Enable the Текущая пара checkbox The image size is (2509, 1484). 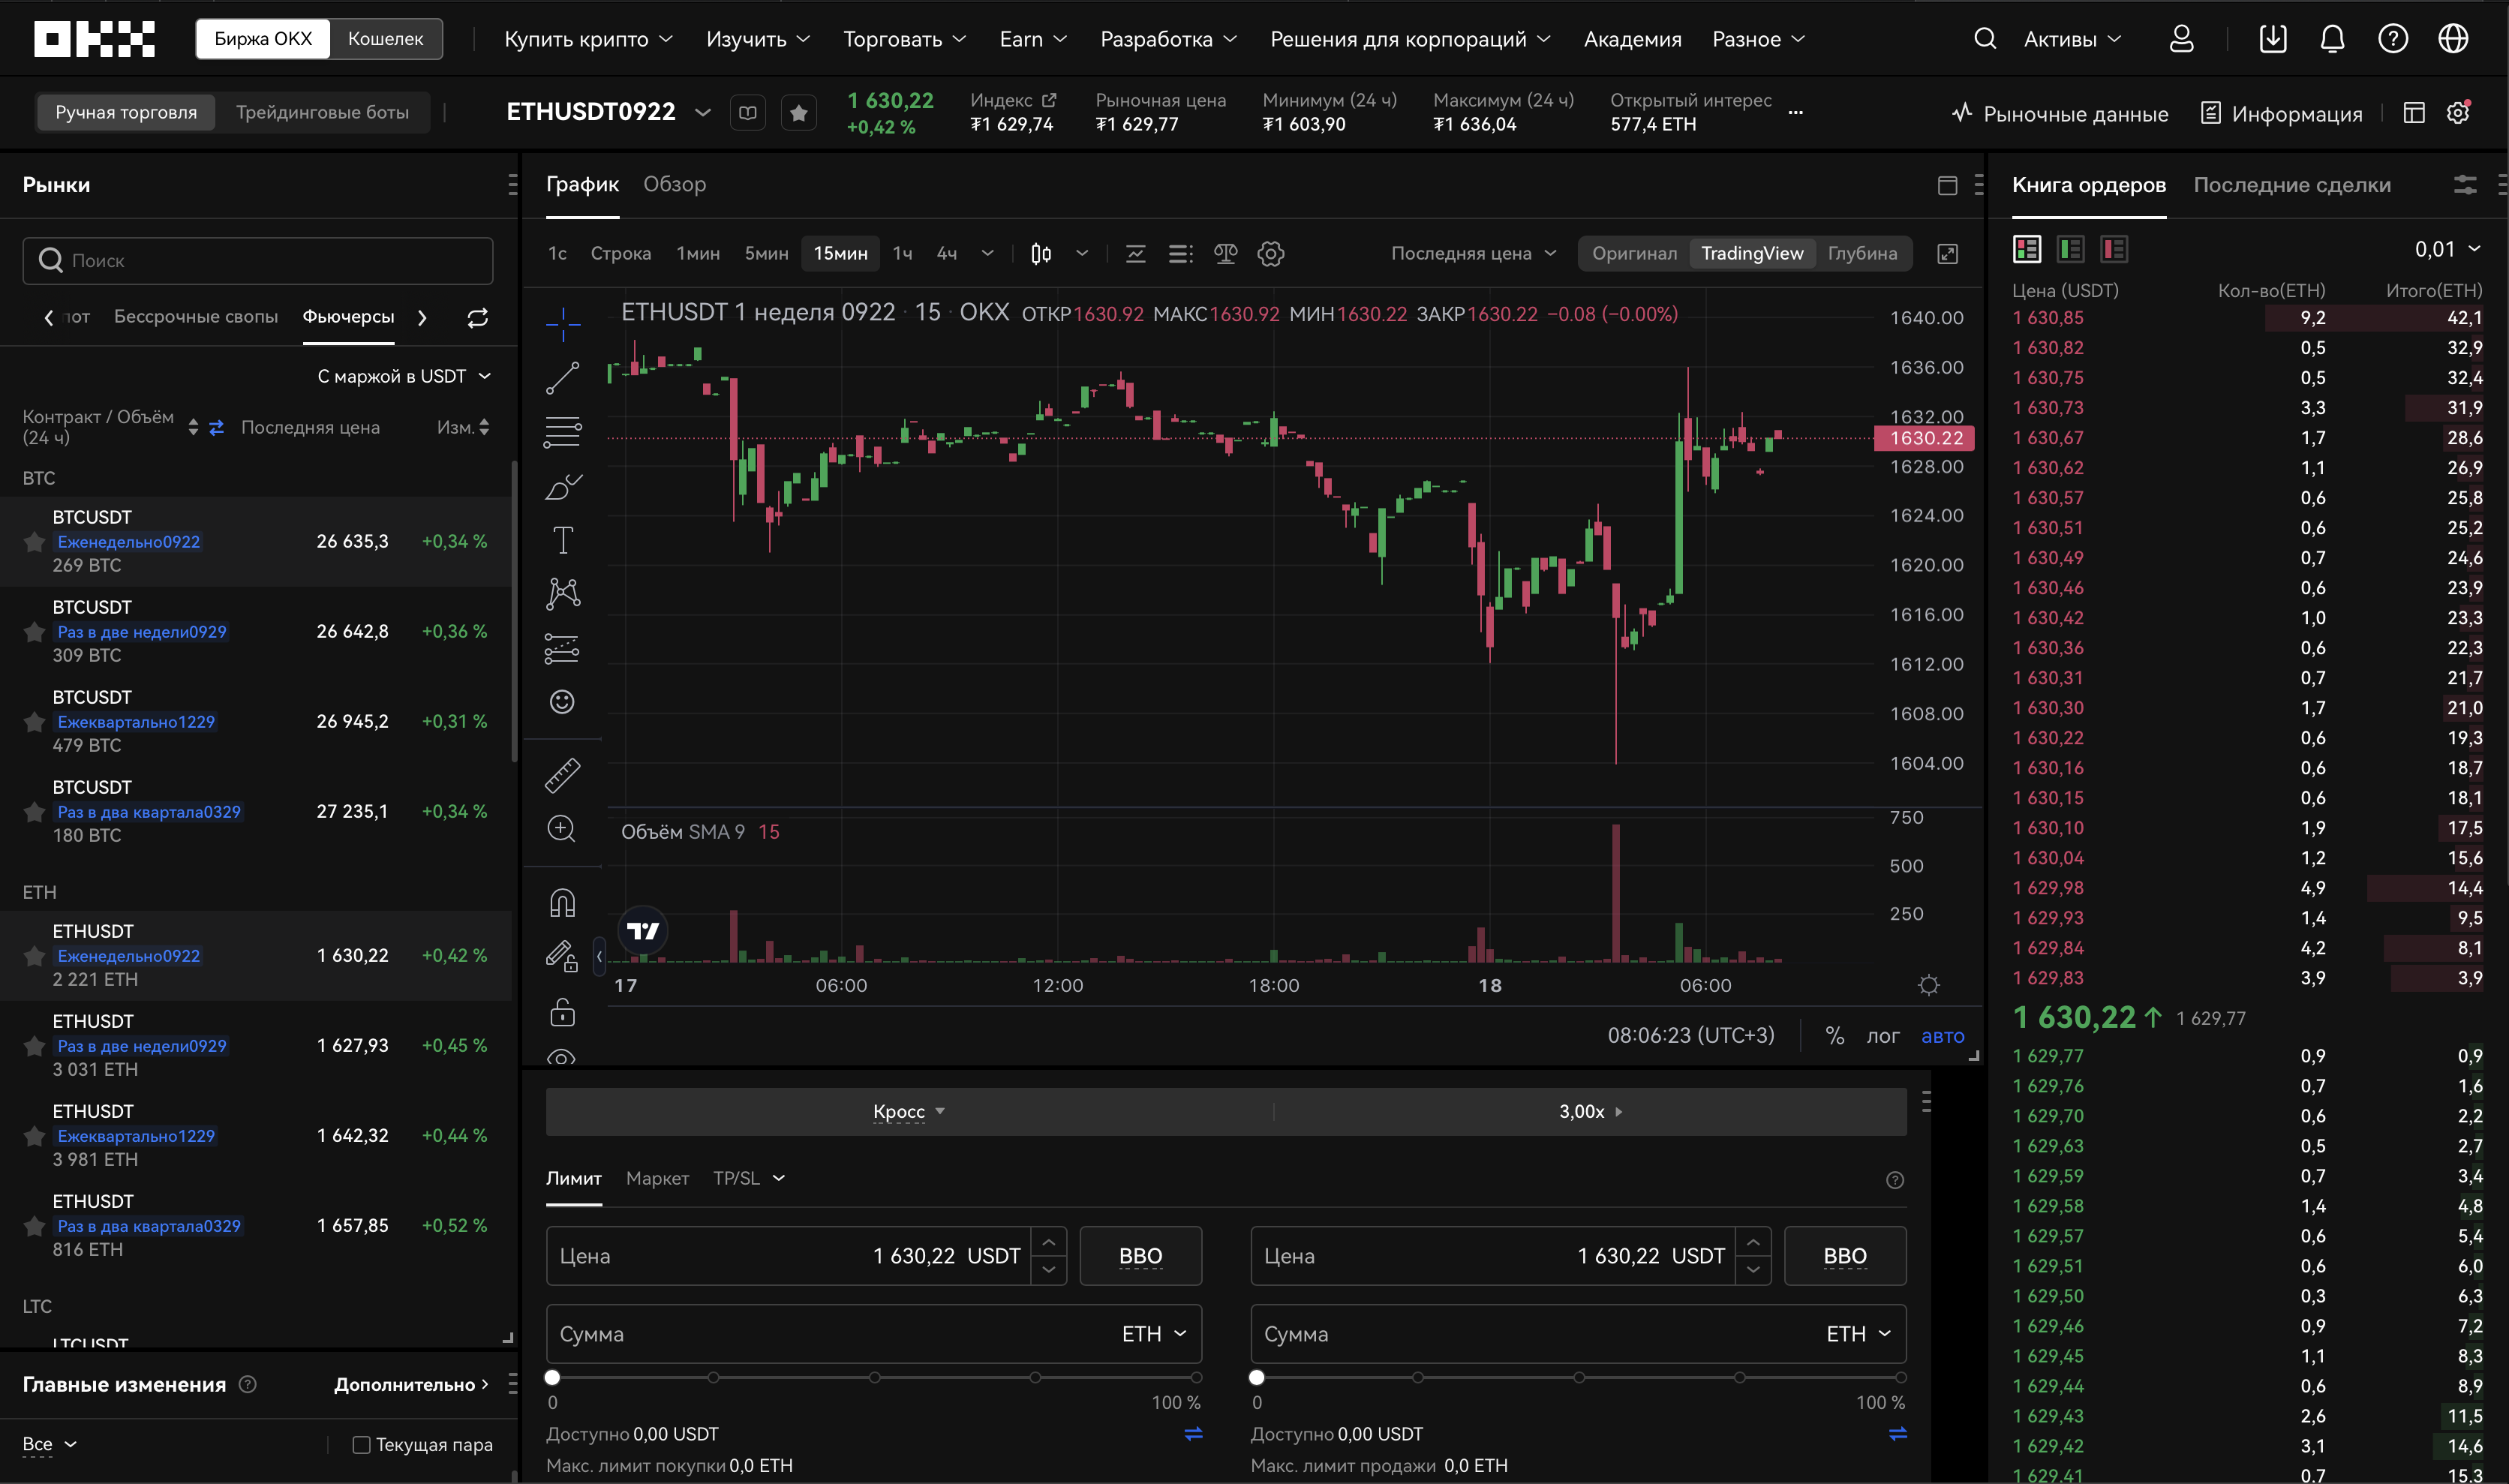pyautogui.click(x=362, y=1445)
